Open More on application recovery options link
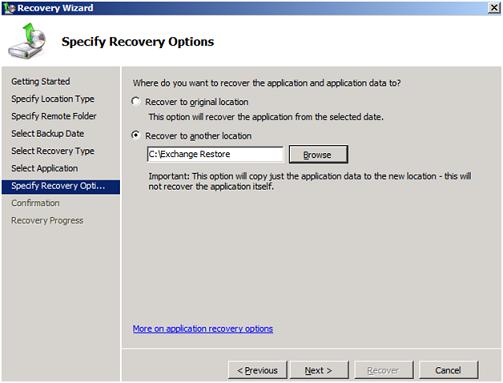This screenshot has width=503, height=383. [x=203, y=328]
